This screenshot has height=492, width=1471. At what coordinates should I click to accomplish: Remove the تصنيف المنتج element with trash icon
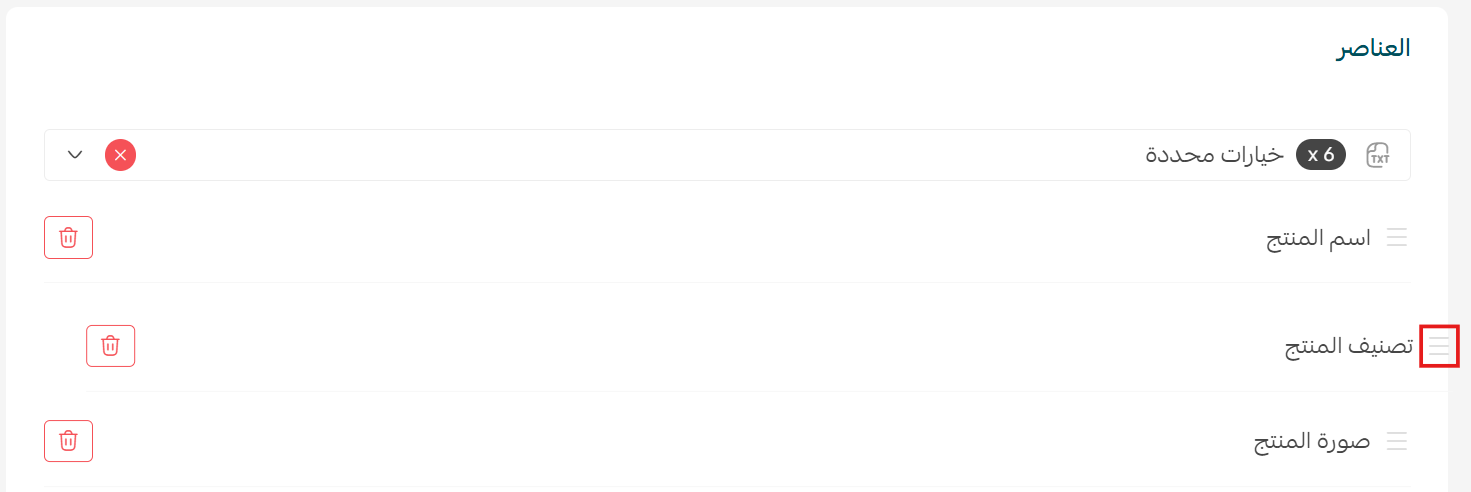[x=110, y=346]
